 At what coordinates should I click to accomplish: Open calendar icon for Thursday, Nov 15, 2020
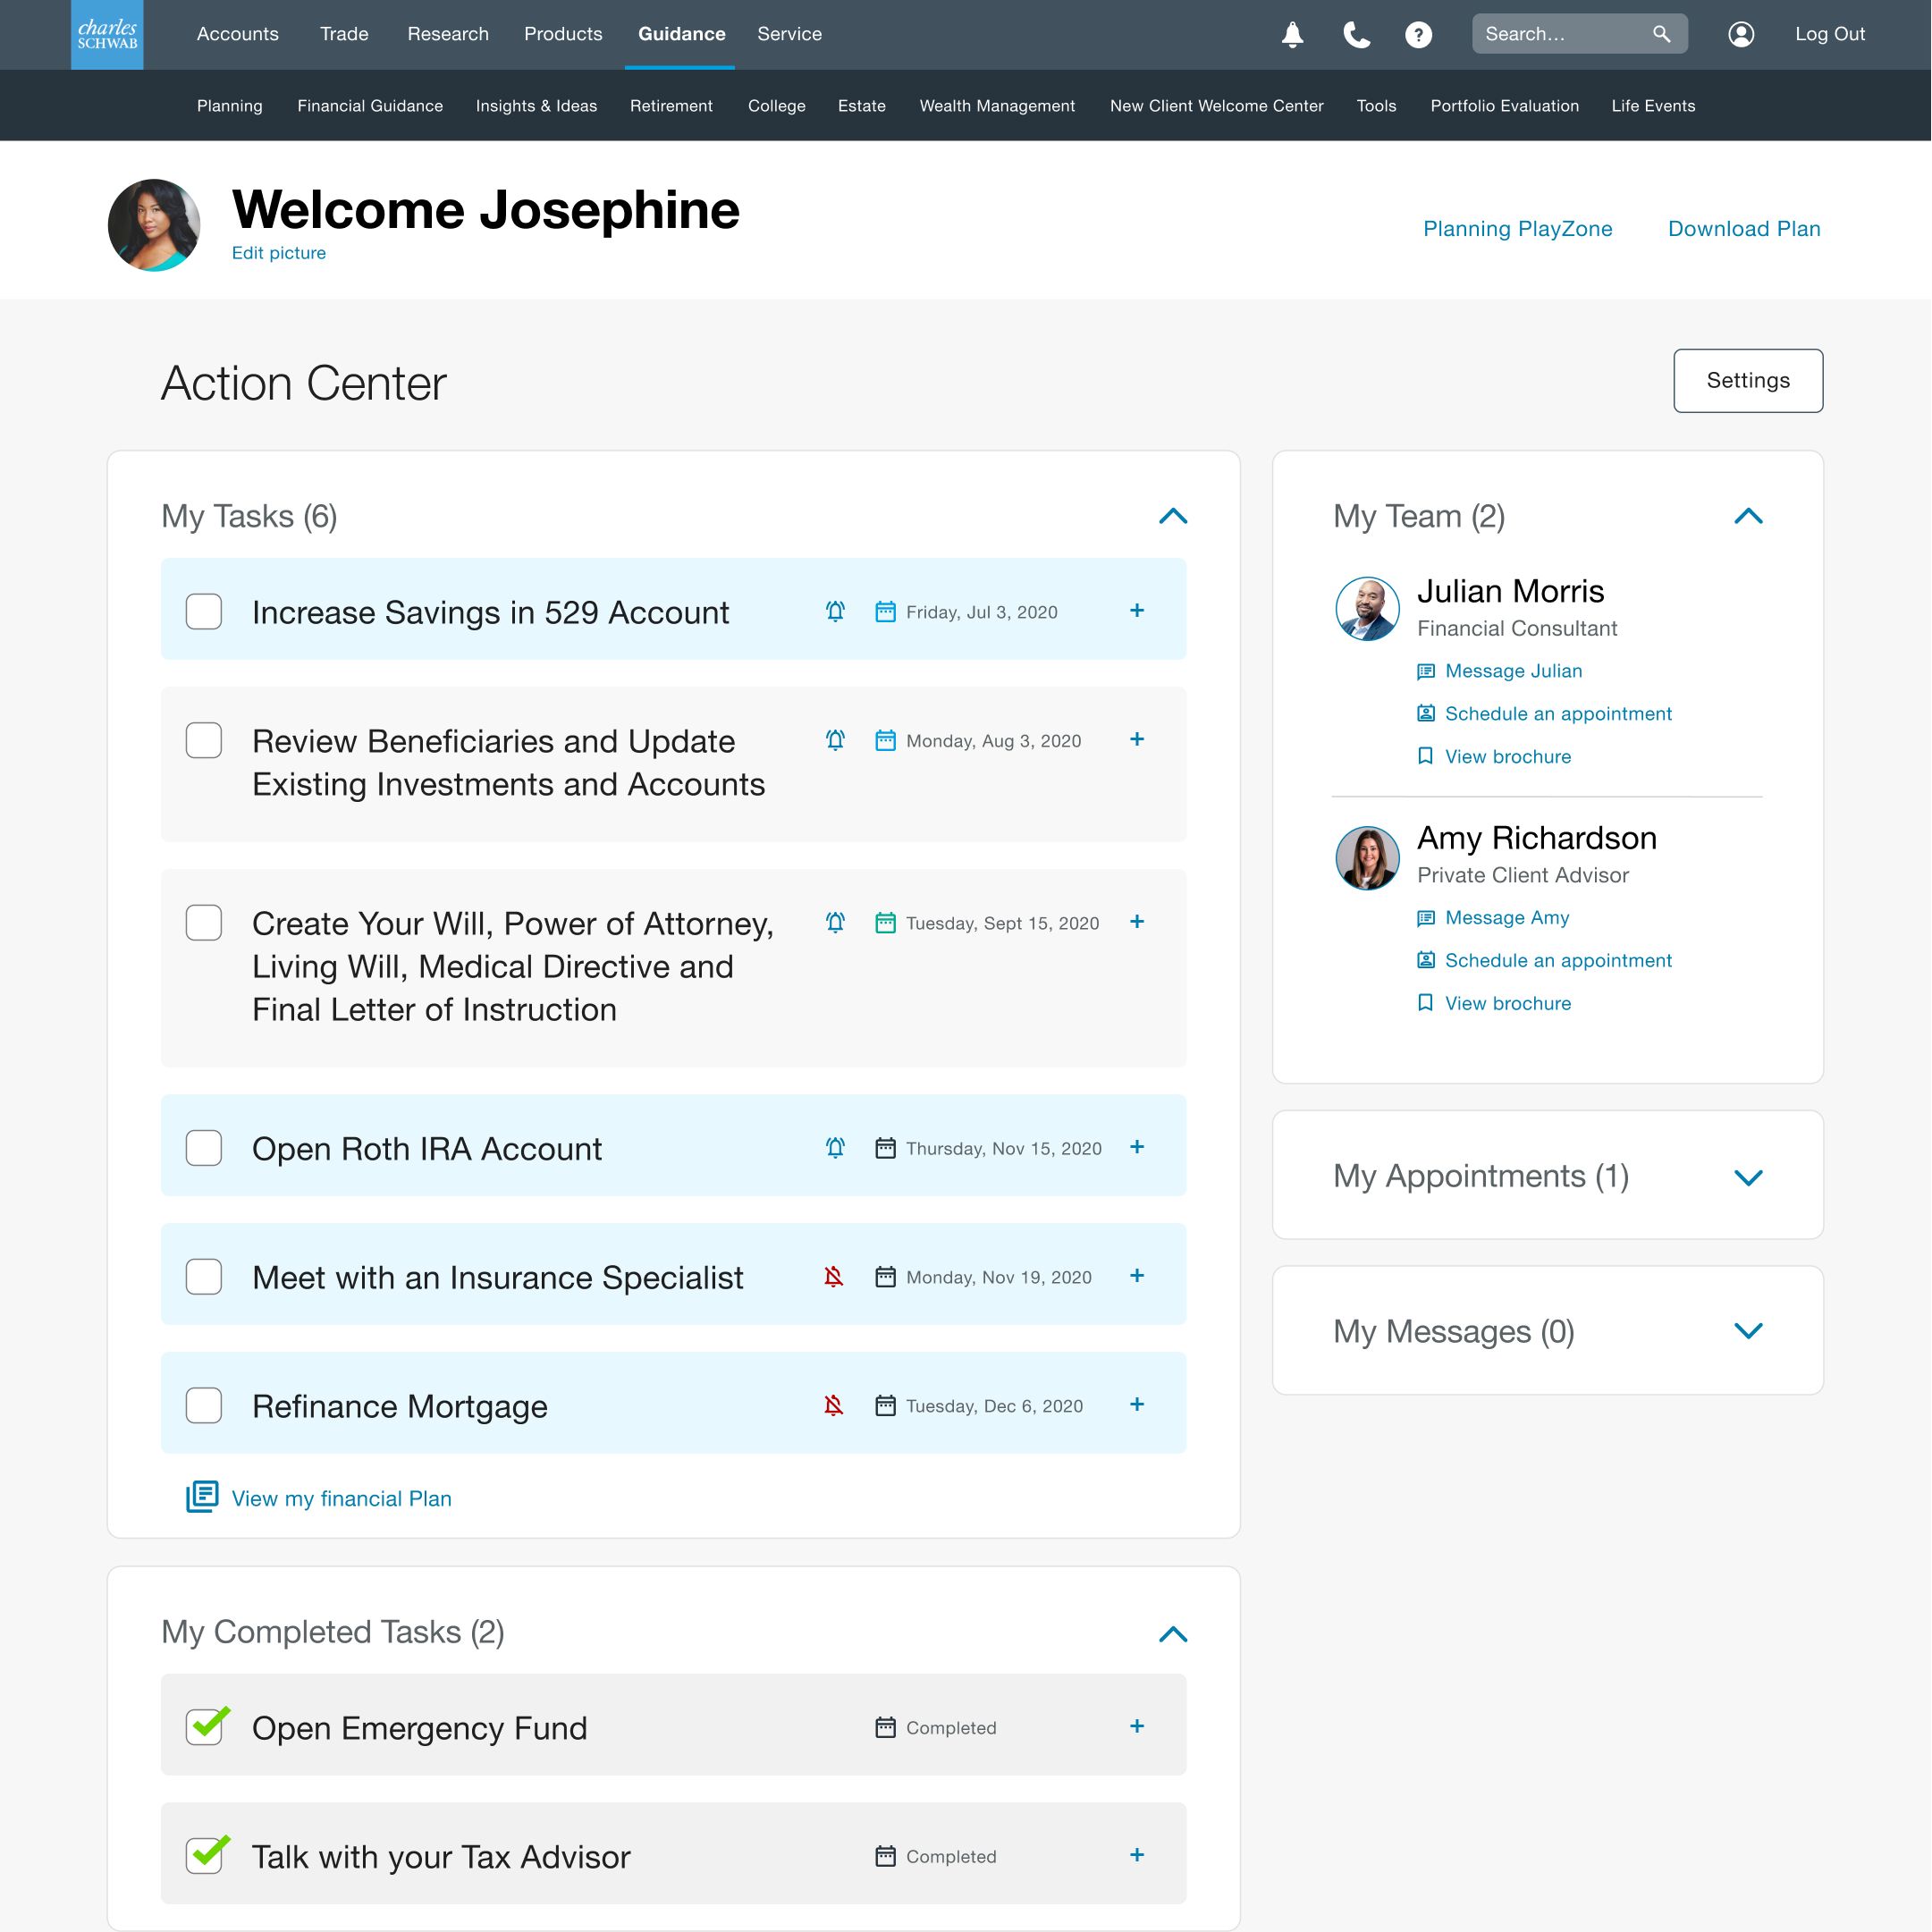pyautogui.click(x=885, y=1148)
